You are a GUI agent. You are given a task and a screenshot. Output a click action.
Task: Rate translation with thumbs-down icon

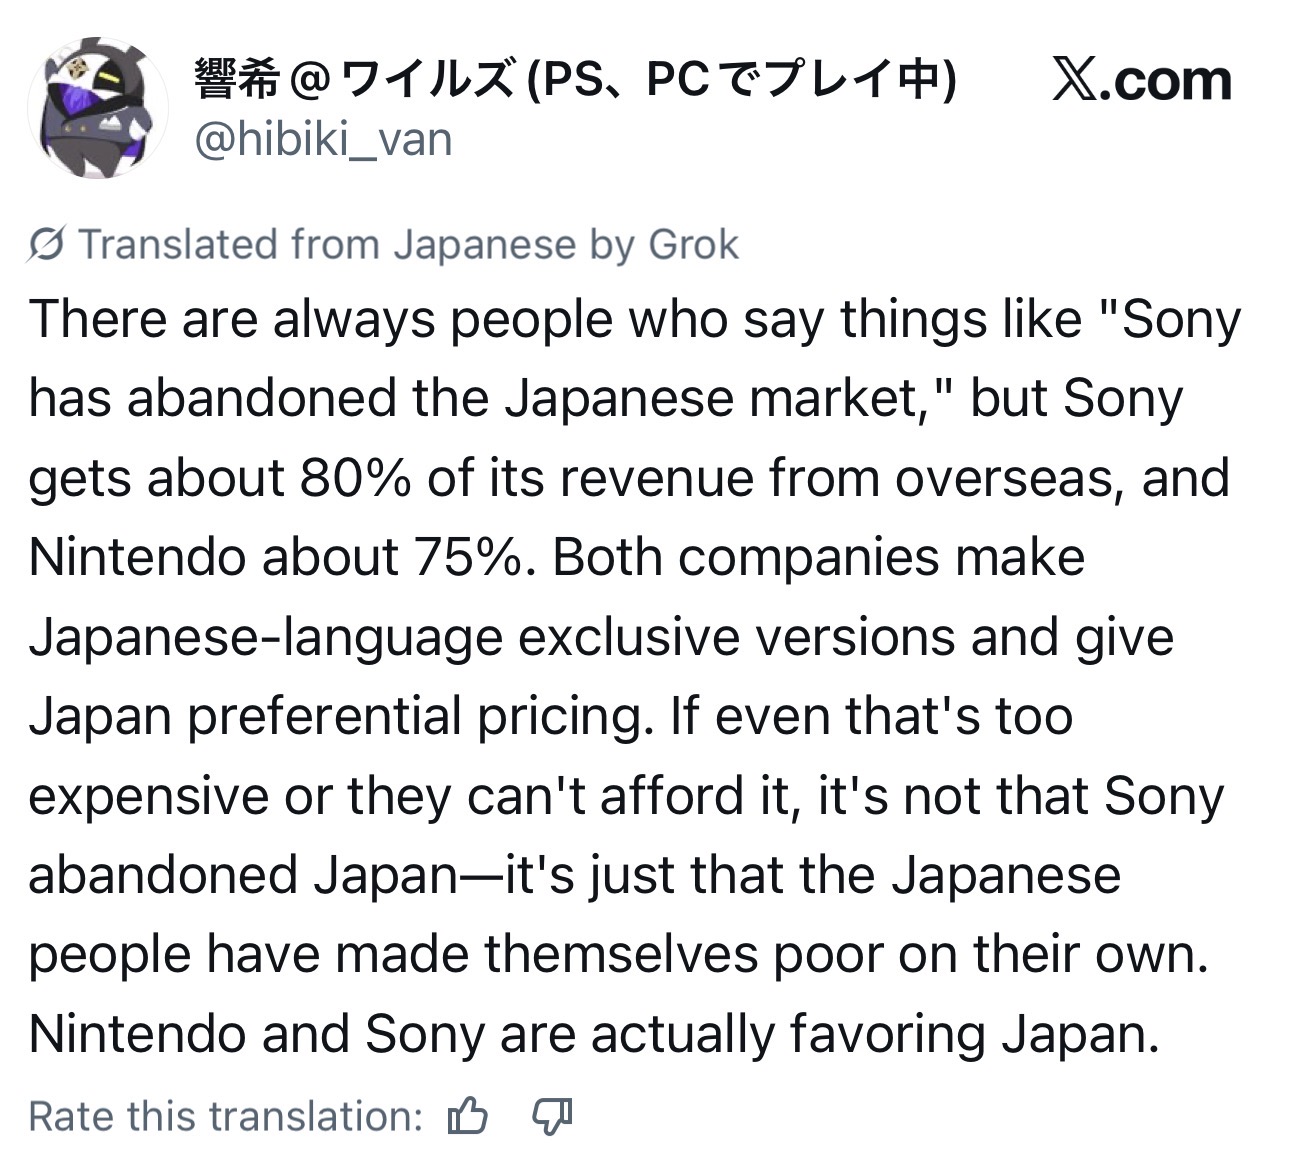tap(552, 1116)
